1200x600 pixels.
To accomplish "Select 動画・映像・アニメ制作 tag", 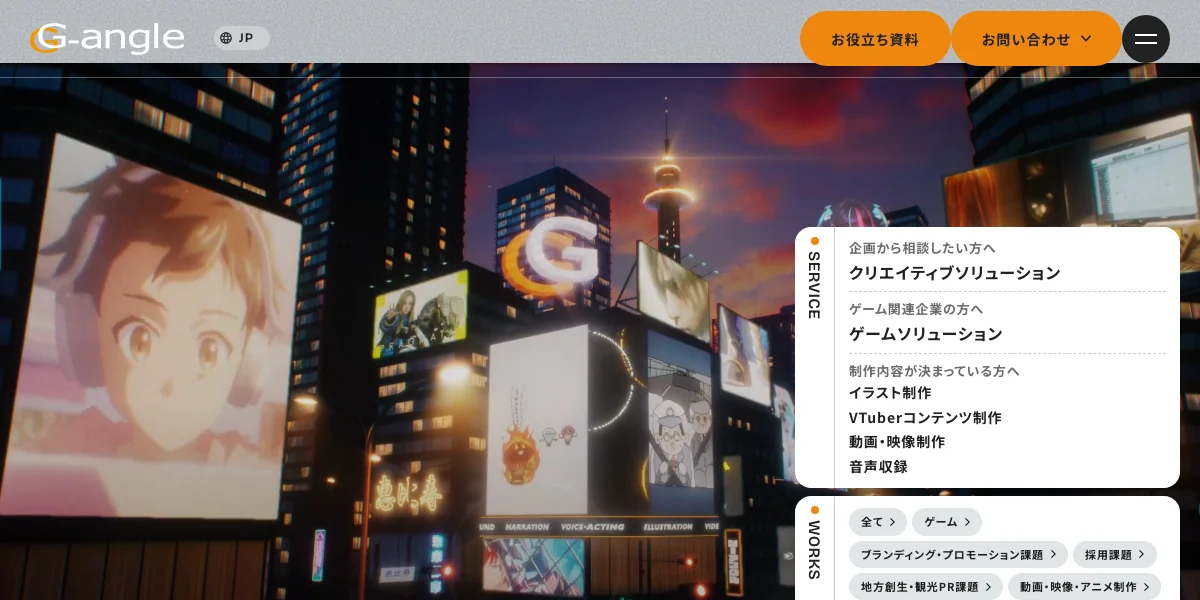I will click(x=1084, y=587).
